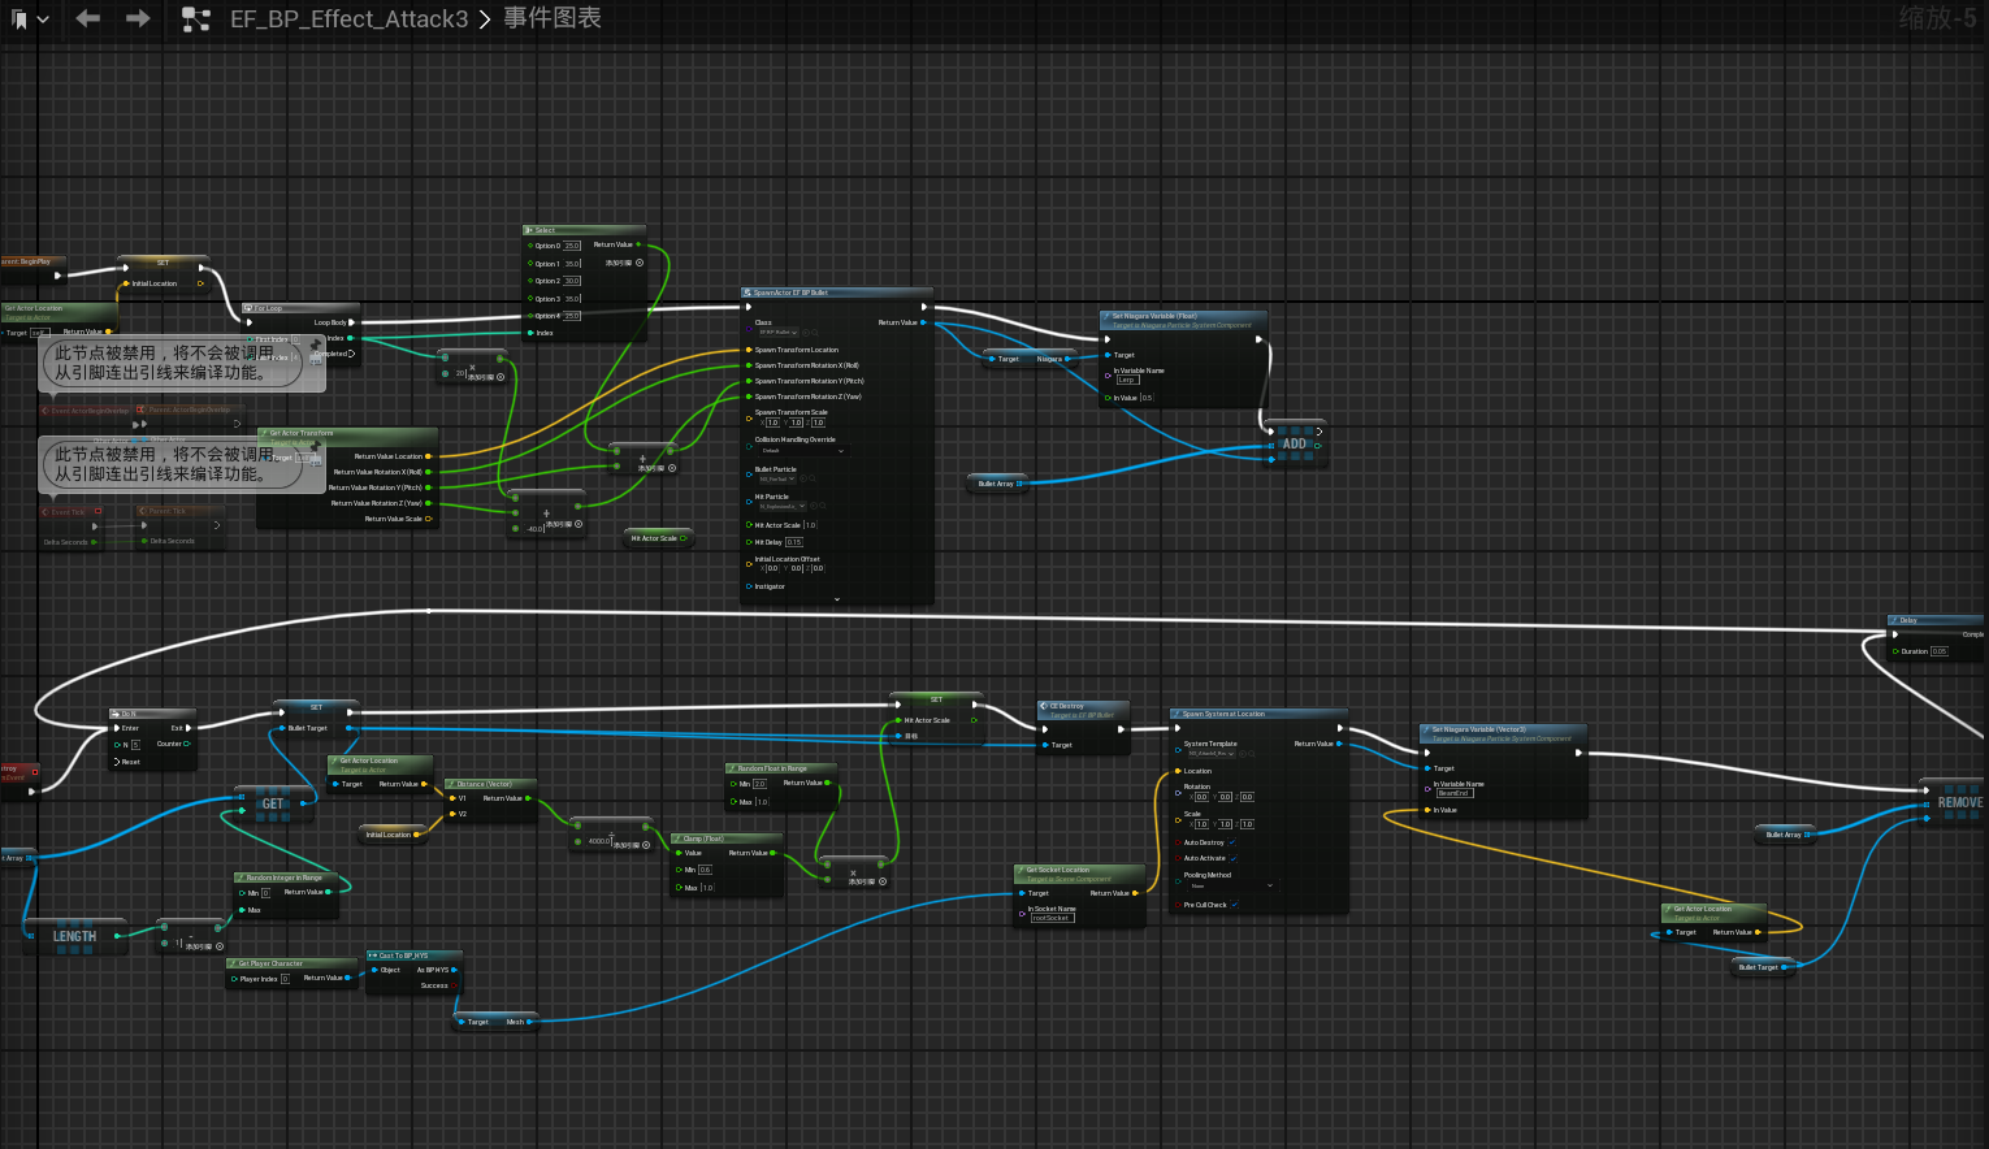
Task: Toggle Pre Cull Check checkbox
Action: [1235, 905]
